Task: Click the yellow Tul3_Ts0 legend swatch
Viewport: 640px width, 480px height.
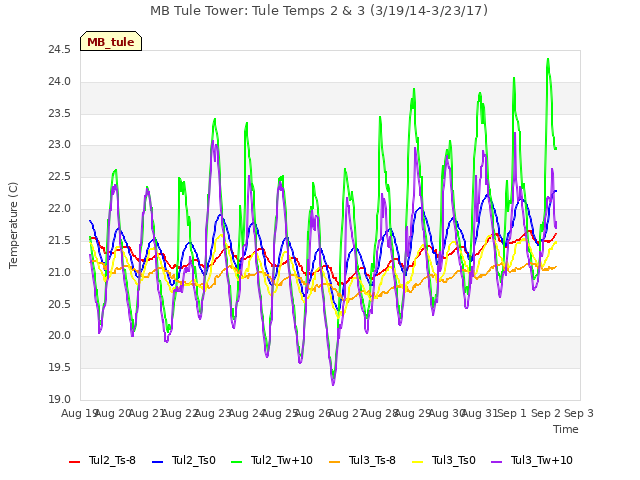Action: (418, 462)
